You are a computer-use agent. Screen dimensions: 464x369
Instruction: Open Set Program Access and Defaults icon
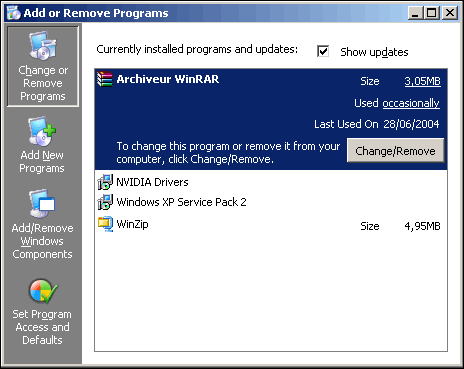click(x=43, y=291)
